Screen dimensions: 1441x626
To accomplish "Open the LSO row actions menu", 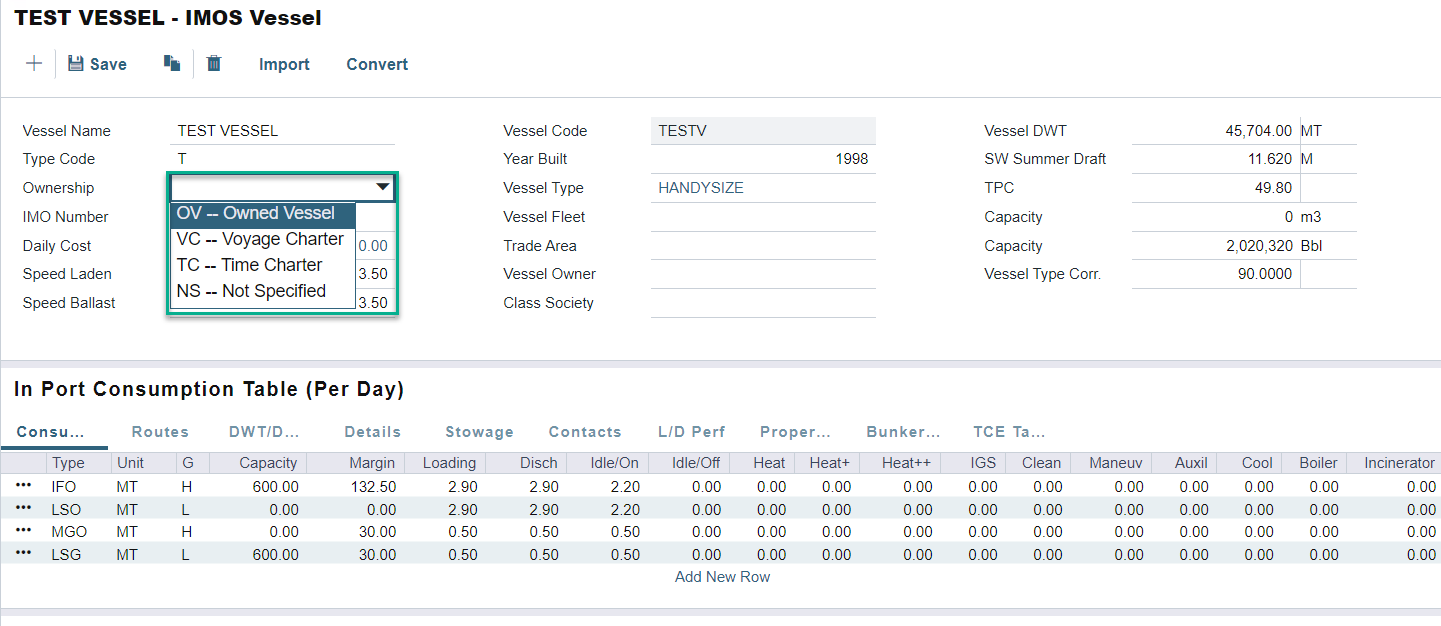I will point(24,509).
